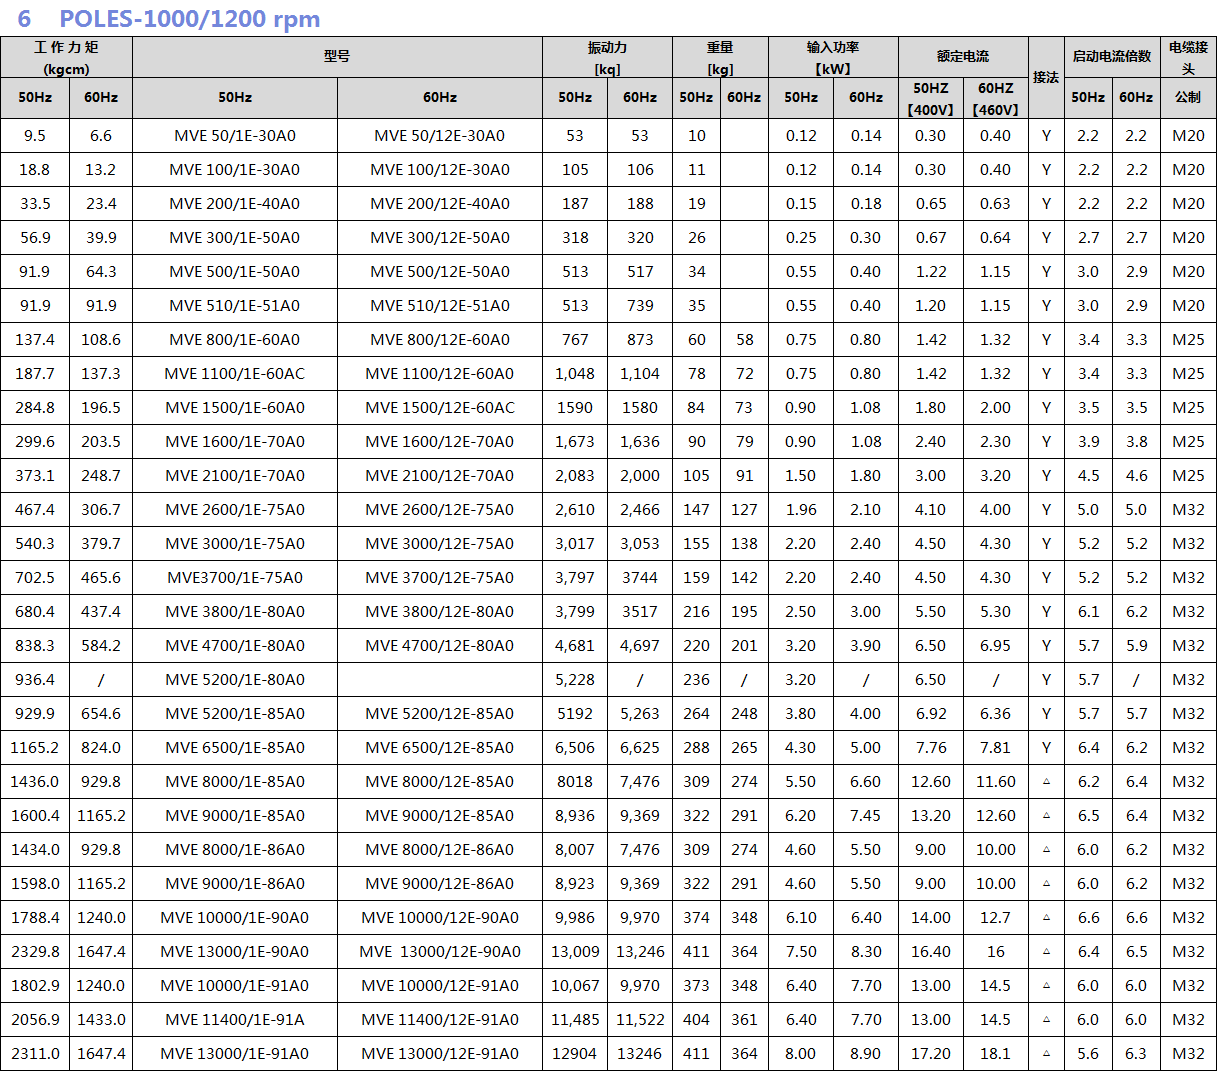Click model cell MVE 5200/1E-80A0

tap(235, 680)
